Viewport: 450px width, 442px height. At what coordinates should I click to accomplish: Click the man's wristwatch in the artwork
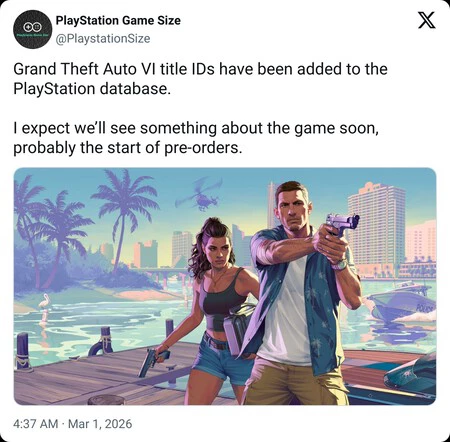click(x=340, y=265)
